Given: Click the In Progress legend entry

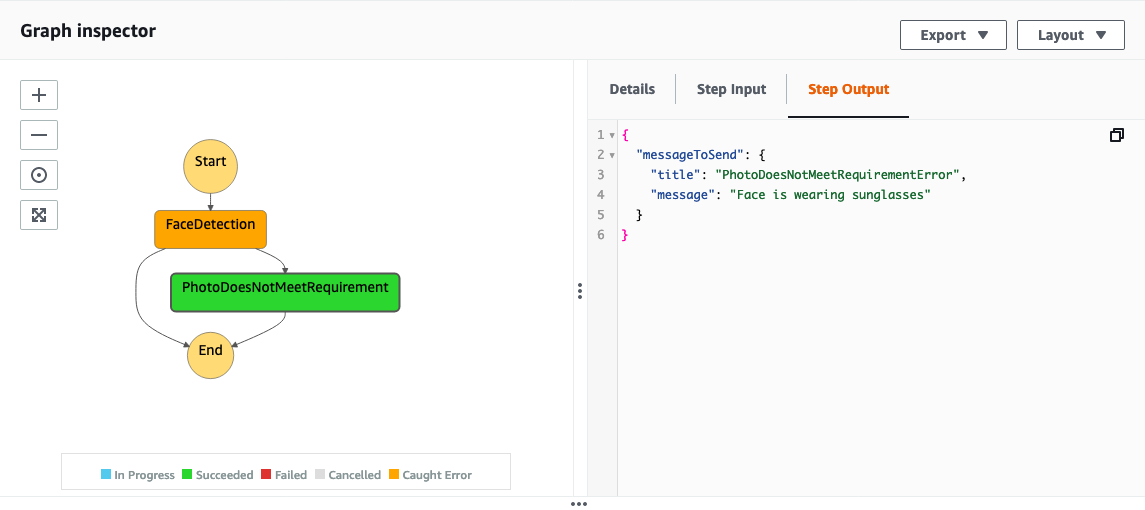Looking at the screenshot, I should [x=138, y=475].
